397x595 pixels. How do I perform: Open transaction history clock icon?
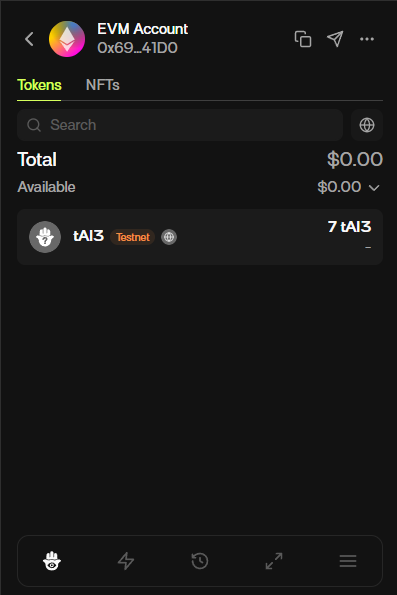[200, 561]
